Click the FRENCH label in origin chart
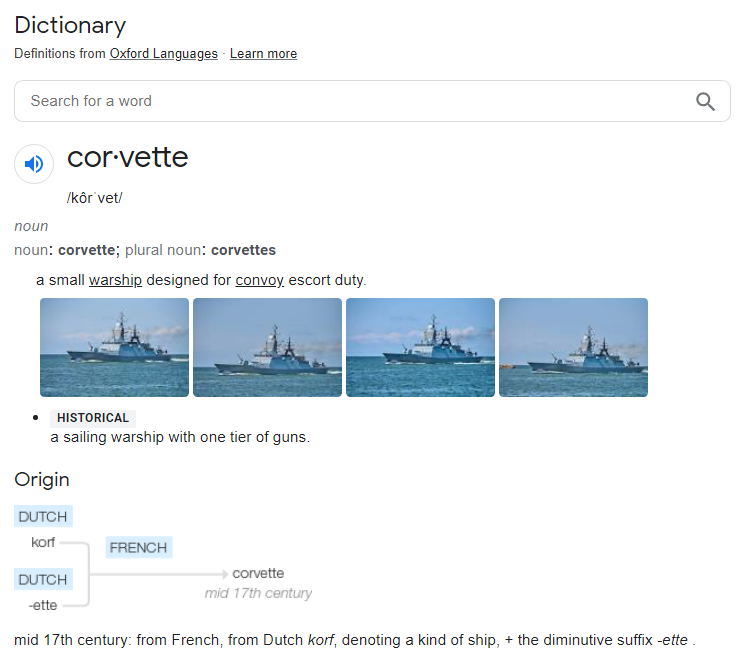The height and width of the screenshot is (669, 739). tap(139, 548)
